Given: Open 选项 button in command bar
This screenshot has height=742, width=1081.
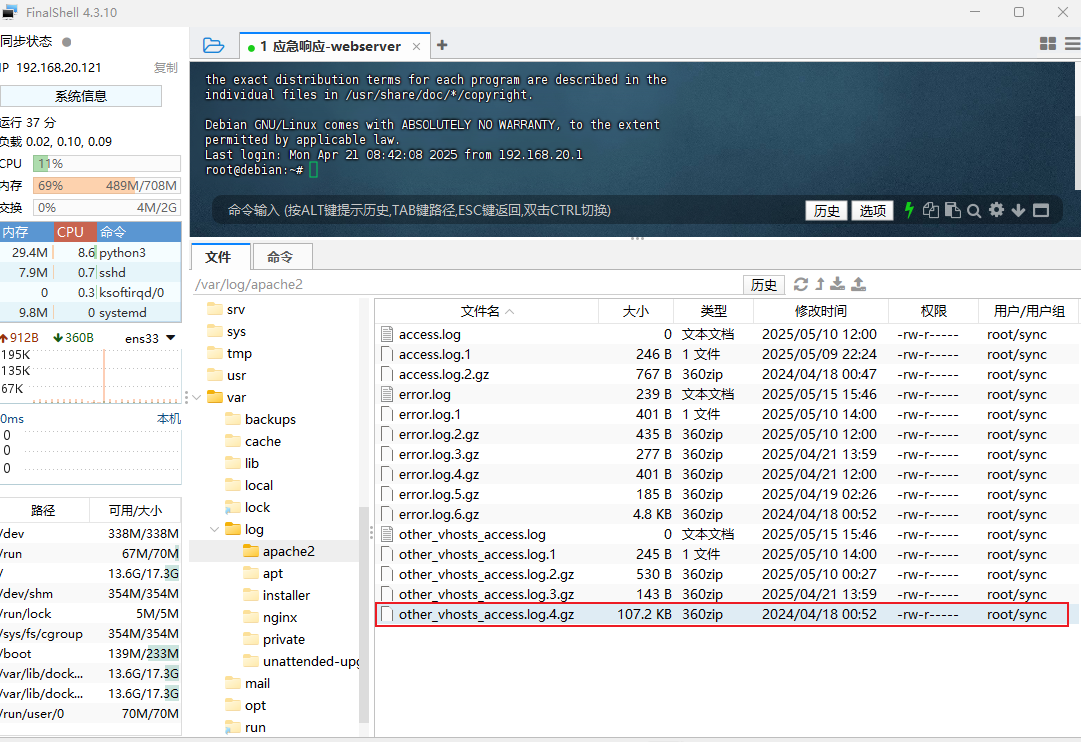Looking at the screenshot, I should tap(872, 210).
